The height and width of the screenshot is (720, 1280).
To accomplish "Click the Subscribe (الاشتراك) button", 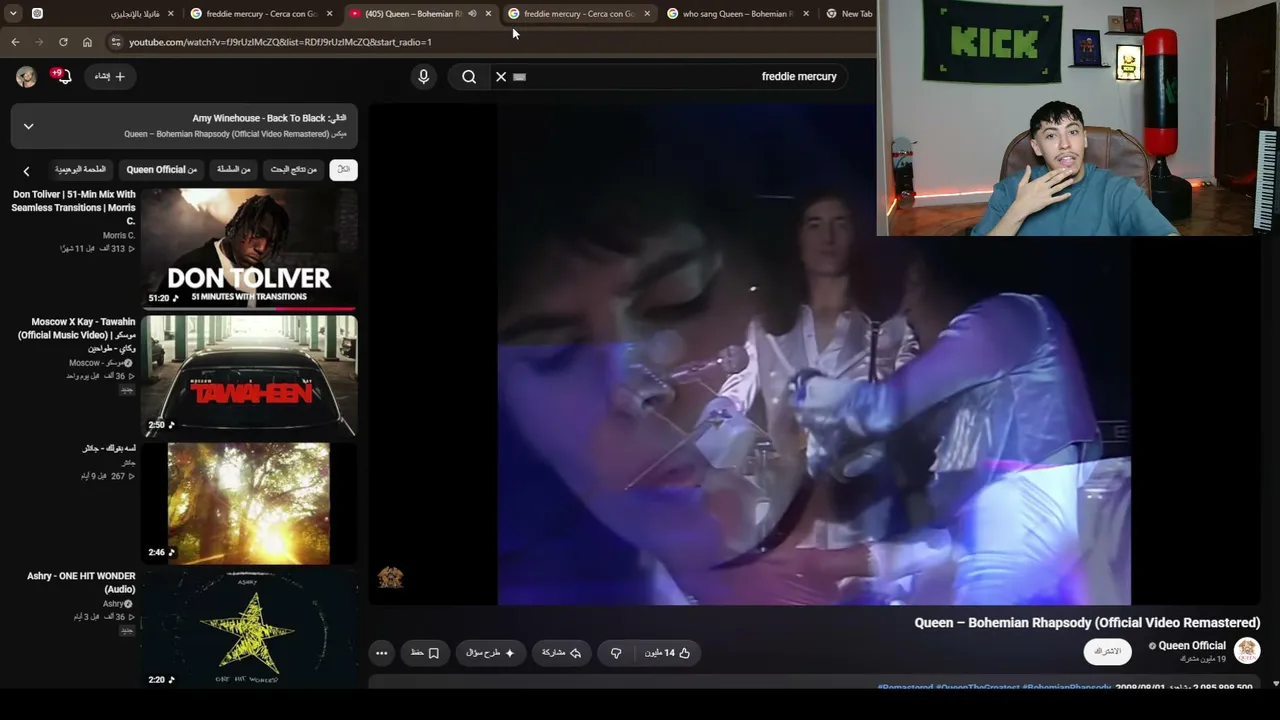I will [x=1108, y=652].
